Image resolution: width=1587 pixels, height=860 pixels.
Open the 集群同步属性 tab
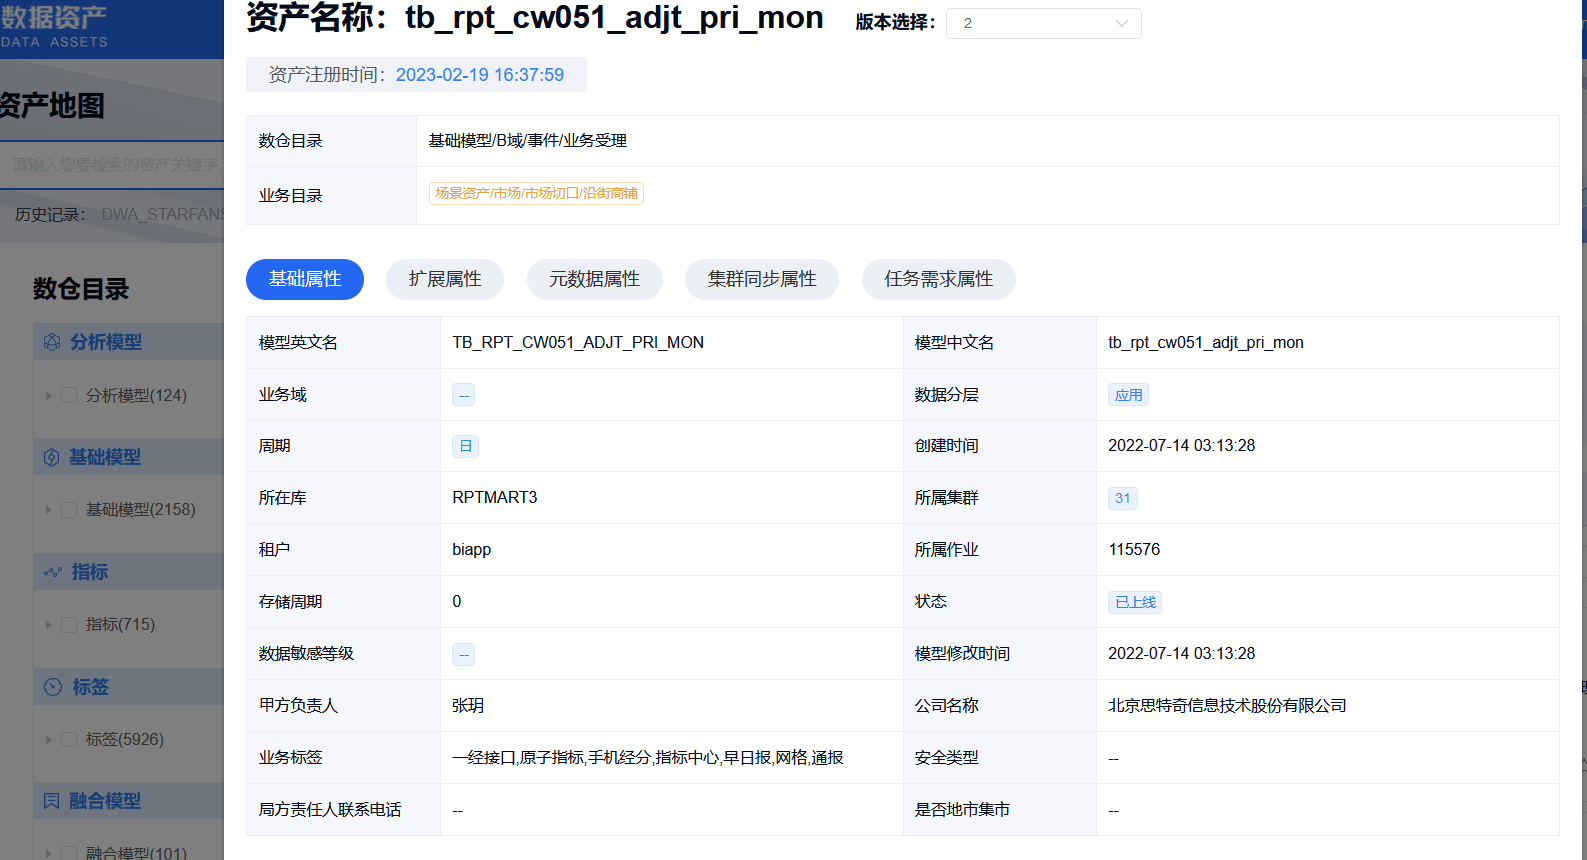[762, 279]
